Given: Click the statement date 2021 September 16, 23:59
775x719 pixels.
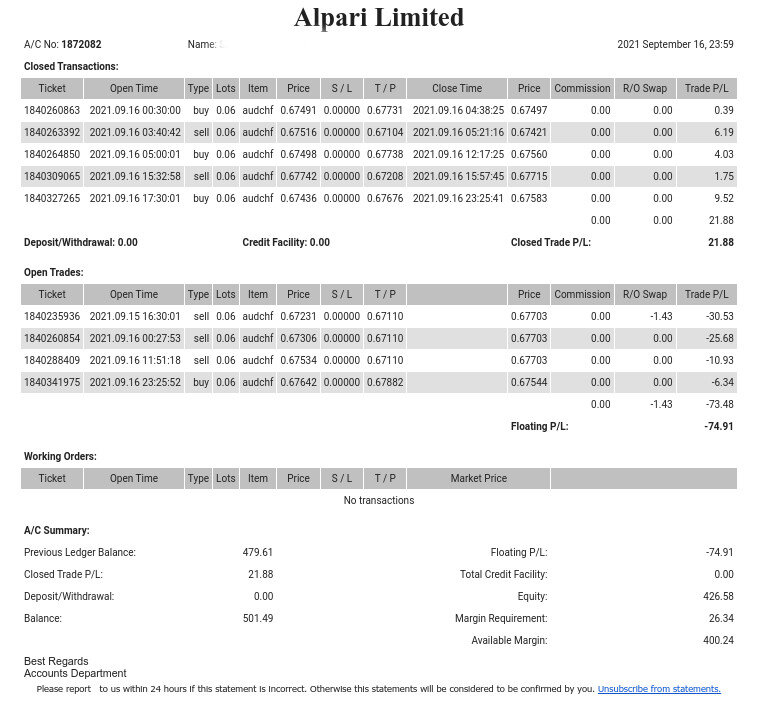Looking at the screenshot, I should (x=675, y=44).
